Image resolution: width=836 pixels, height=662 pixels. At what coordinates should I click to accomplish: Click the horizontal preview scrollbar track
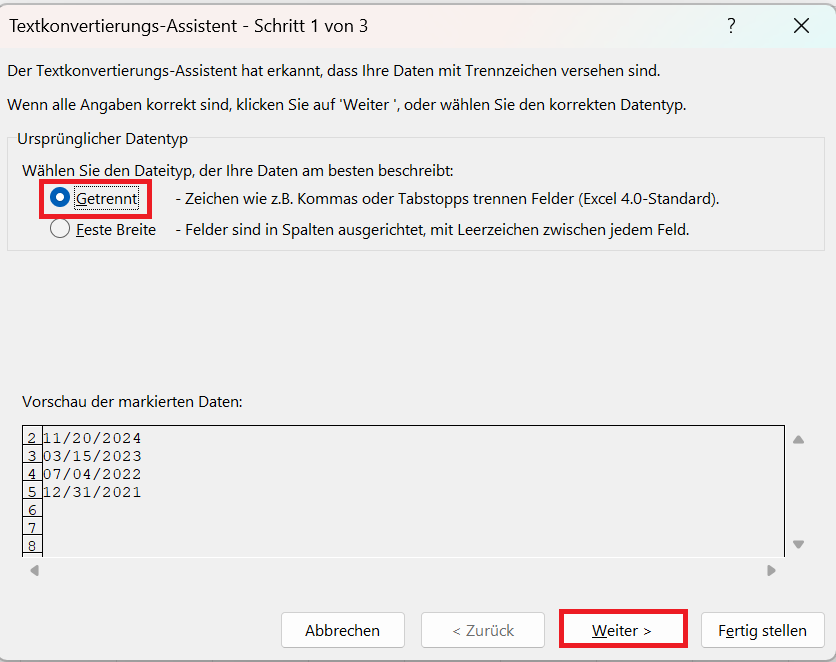coord(400,571)
